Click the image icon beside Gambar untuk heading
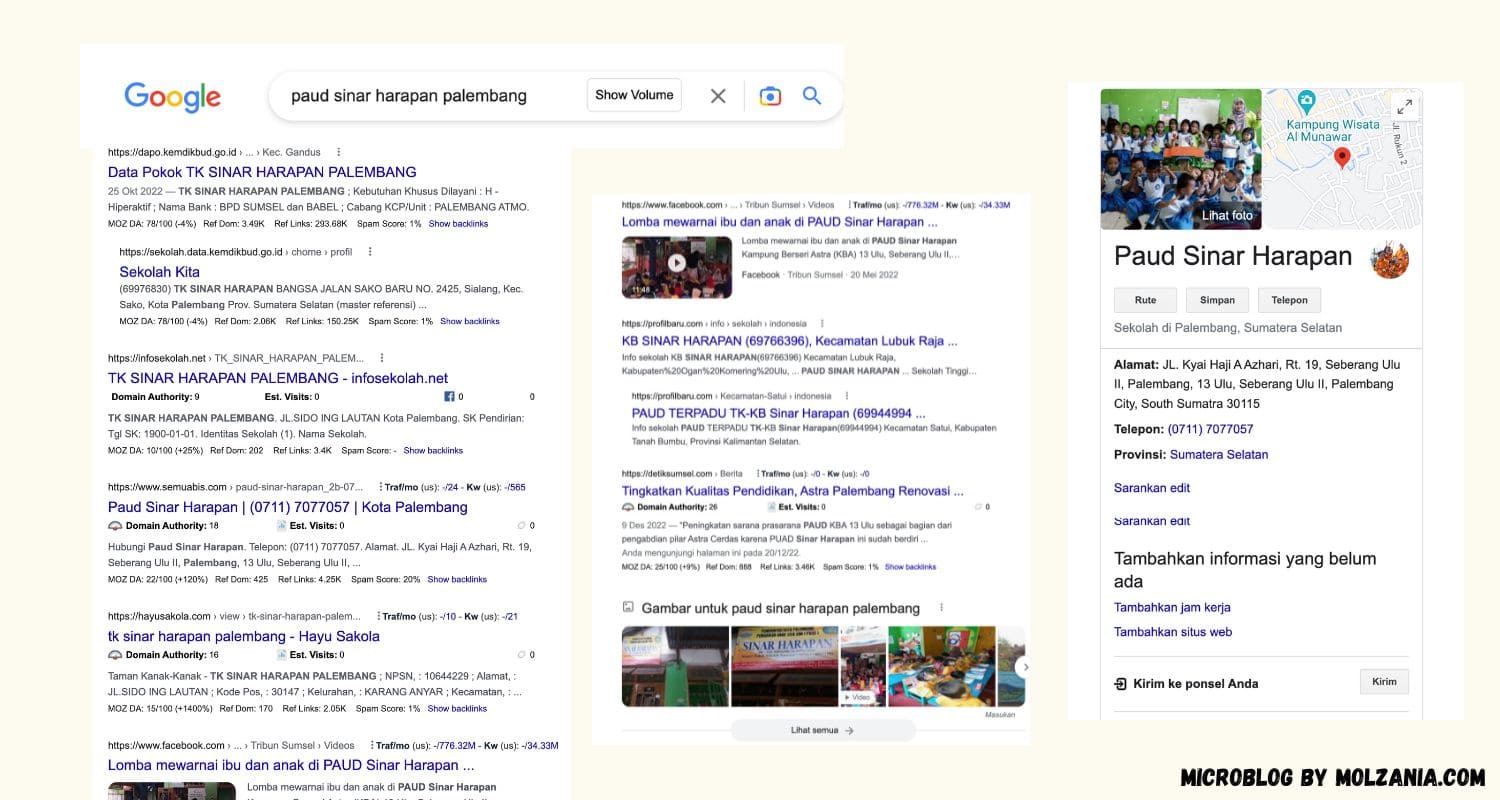 coord(628,607)
